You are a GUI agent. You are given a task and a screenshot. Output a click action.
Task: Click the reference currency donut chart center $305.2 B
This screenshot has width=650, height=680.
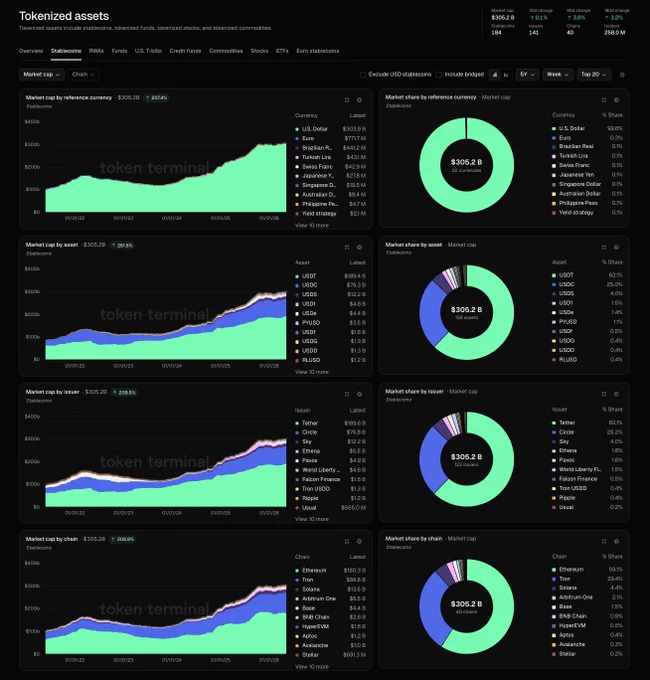tap(466, 162)
